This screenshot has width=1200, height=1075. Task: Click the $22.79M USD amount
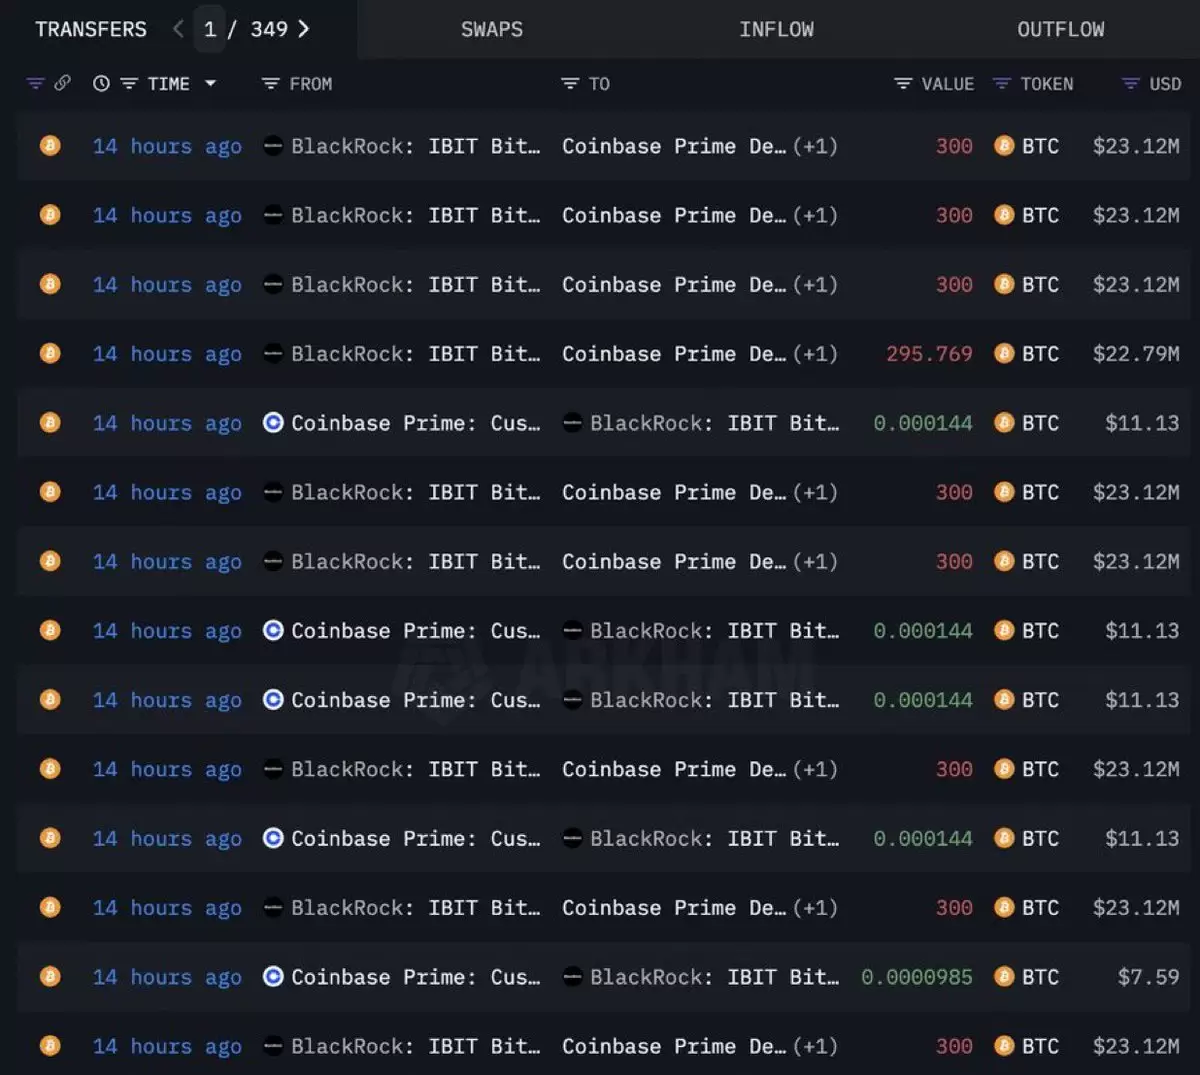pos(1136,354)
